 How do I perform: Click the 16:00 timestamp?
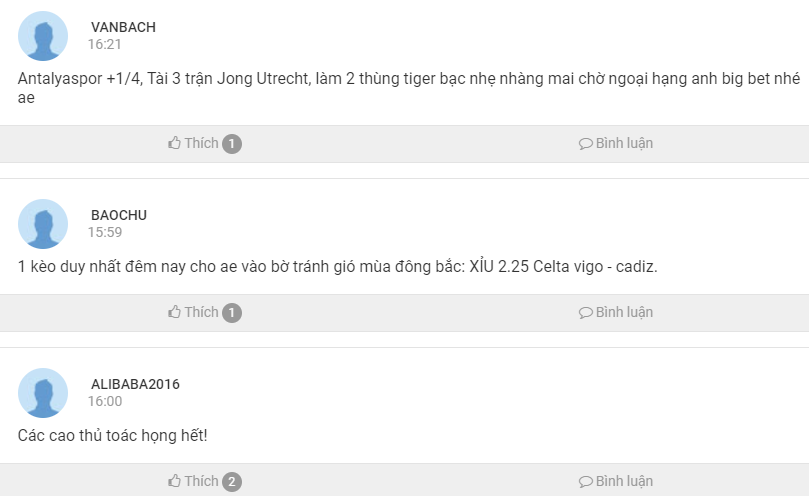coord(105,401)
